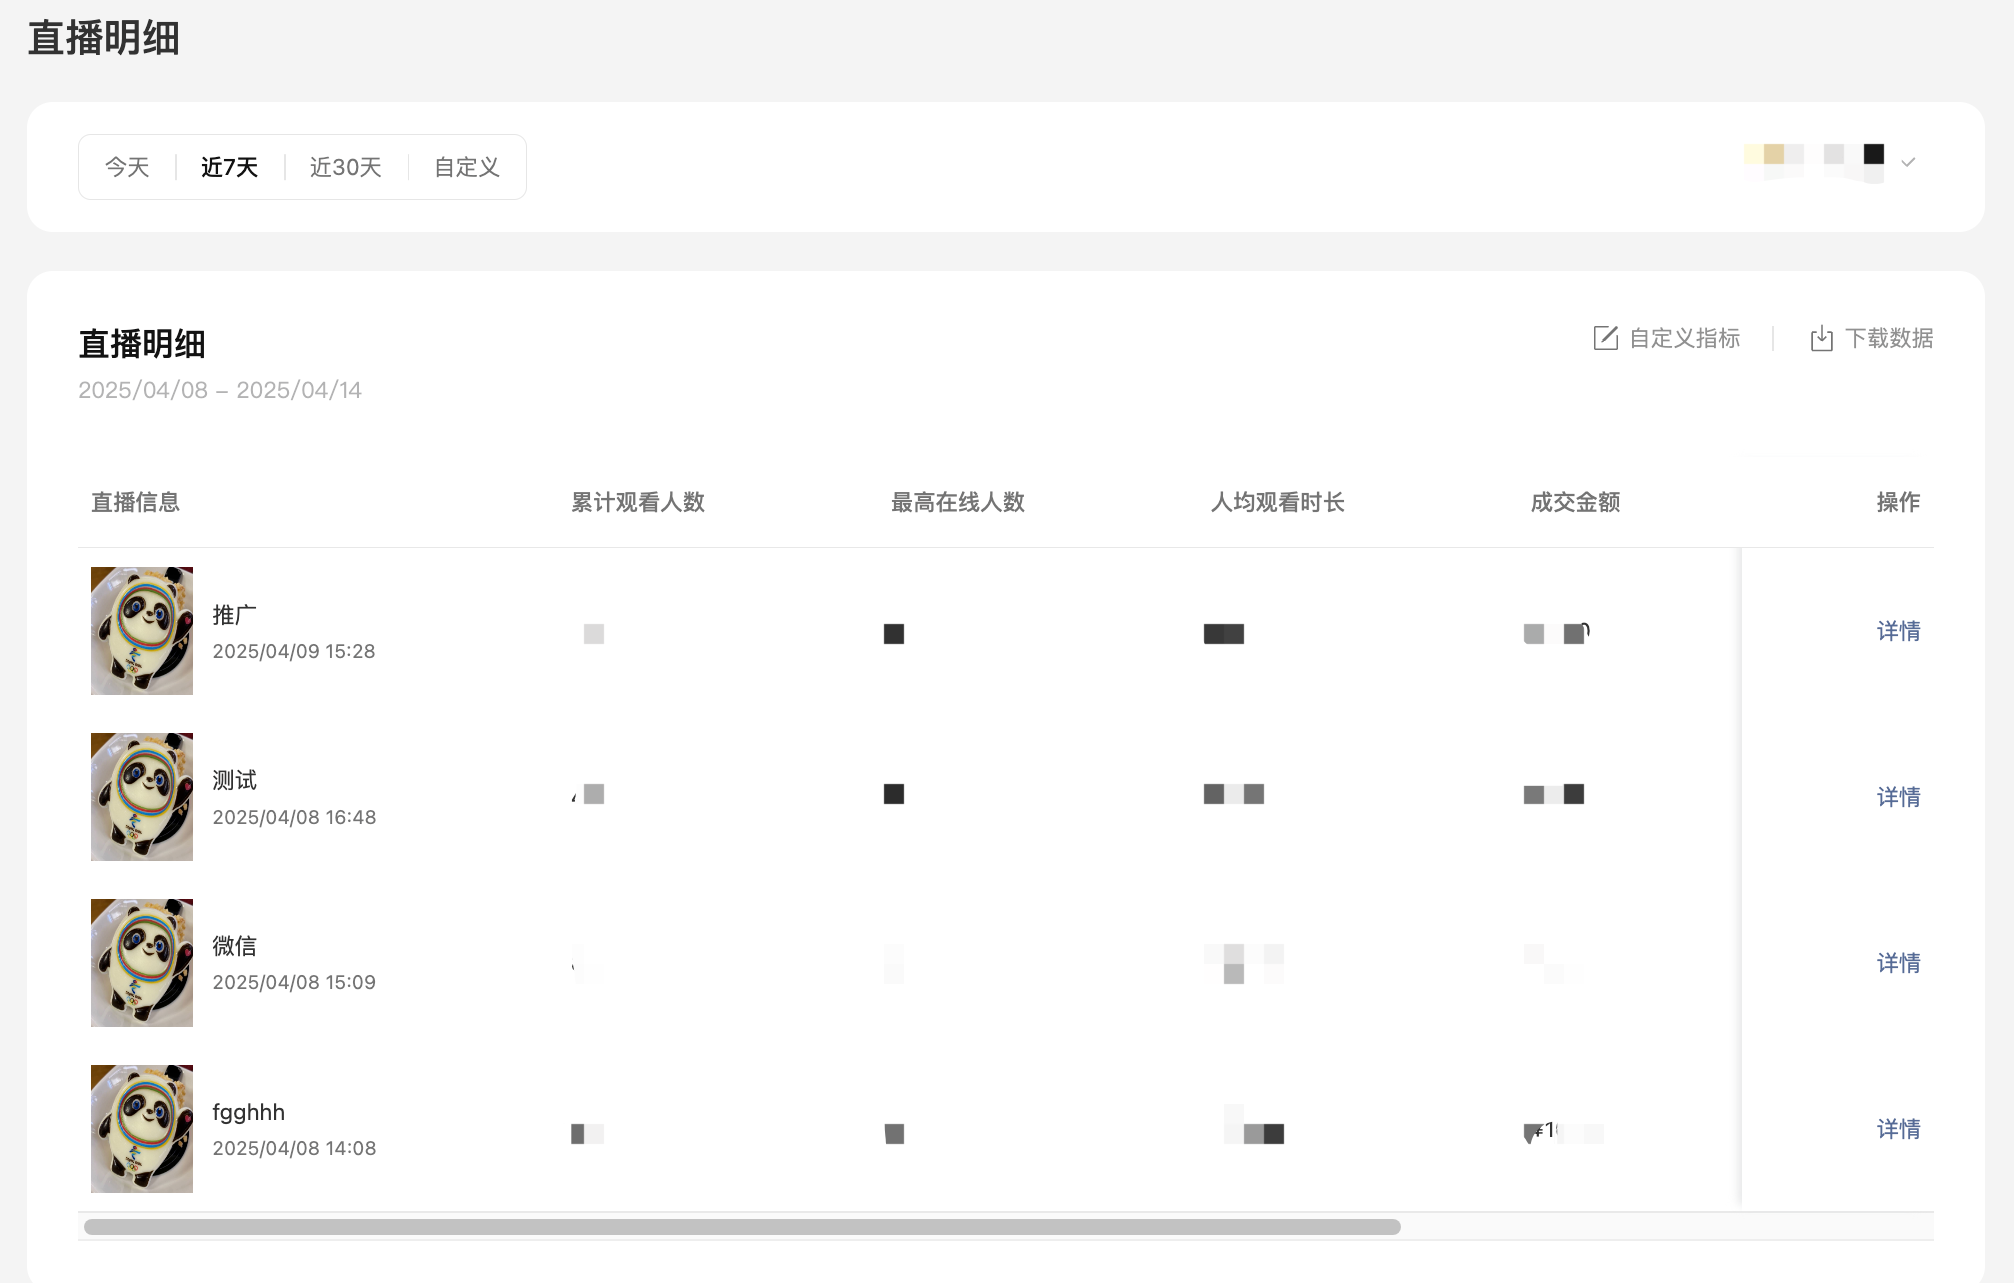Screen dimensions: 2014x1283
Task: Click the 微信 livestream thumbnail
Action: click(142, 963)
